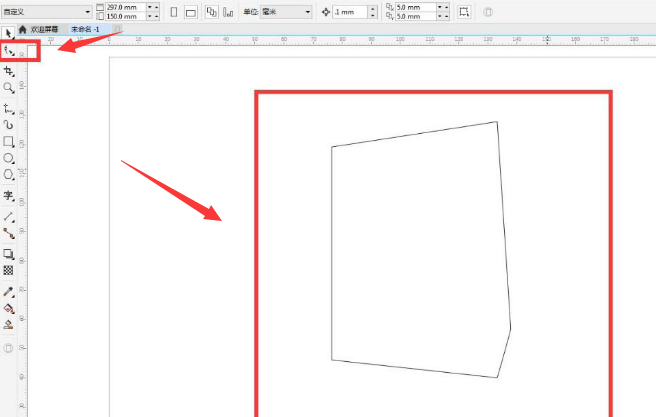Switch to the 未命名 -1 document tab
656x417 pixels.
pos(85,29)
